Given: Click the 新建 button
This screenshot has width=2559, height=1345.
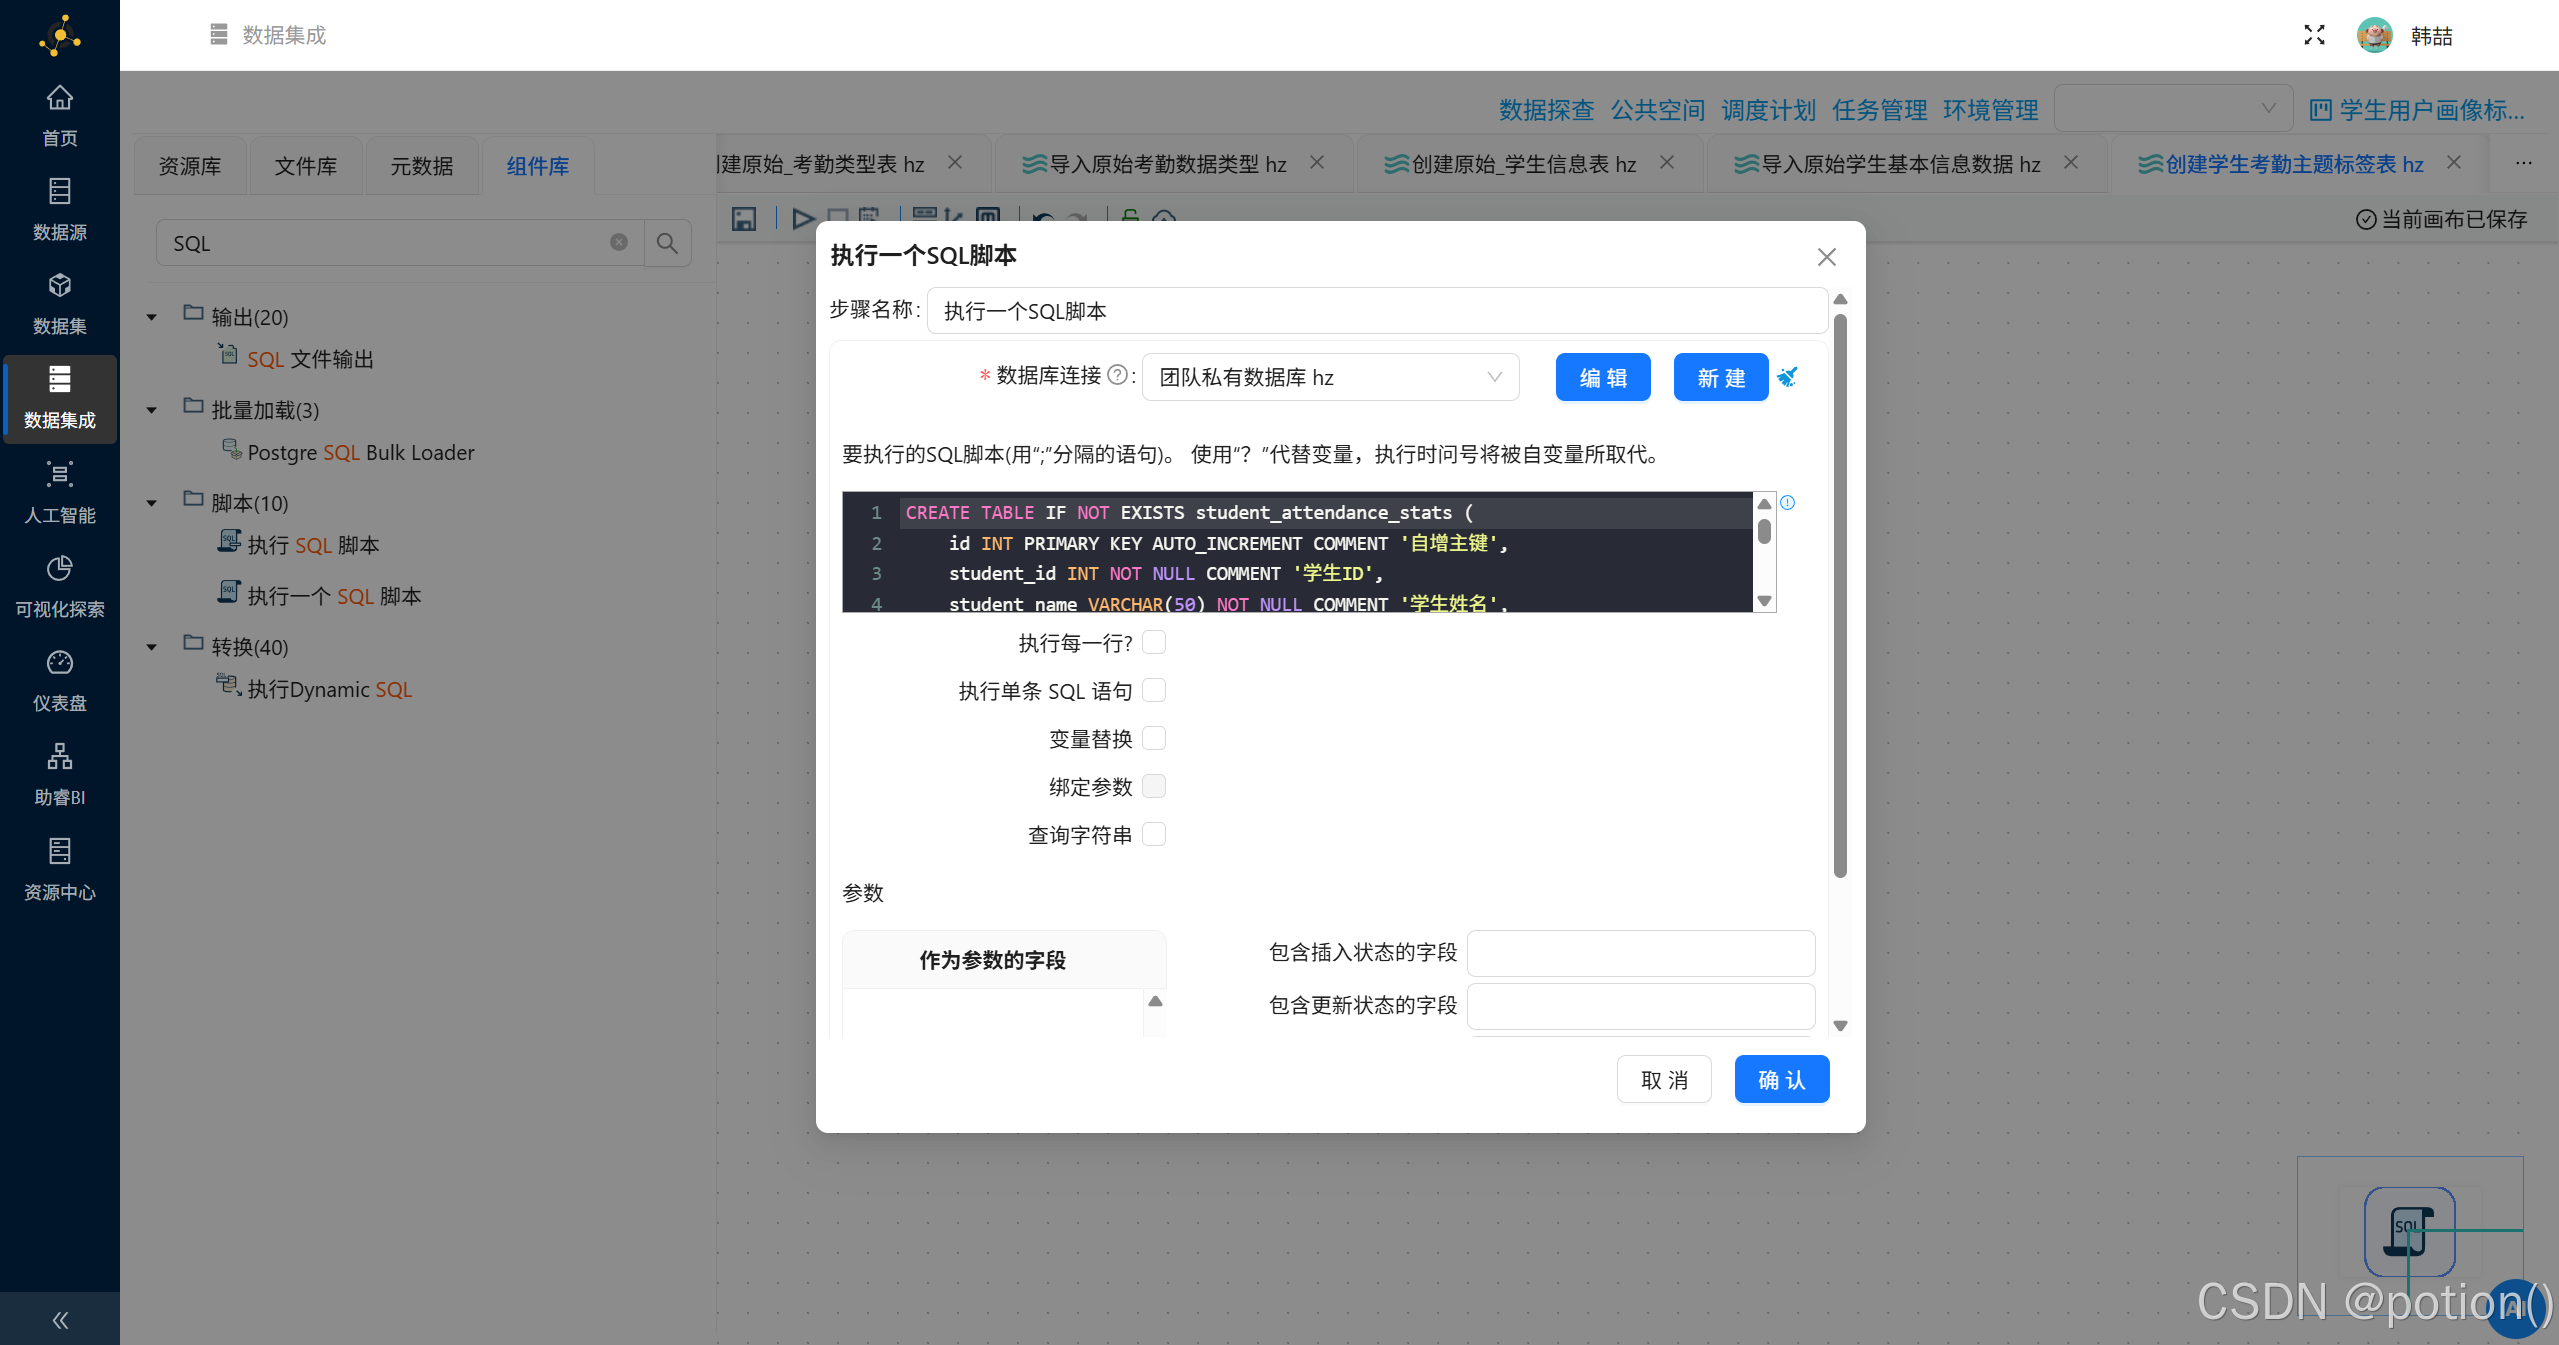Looking at the screenshot, I should tap(1721, 377).
